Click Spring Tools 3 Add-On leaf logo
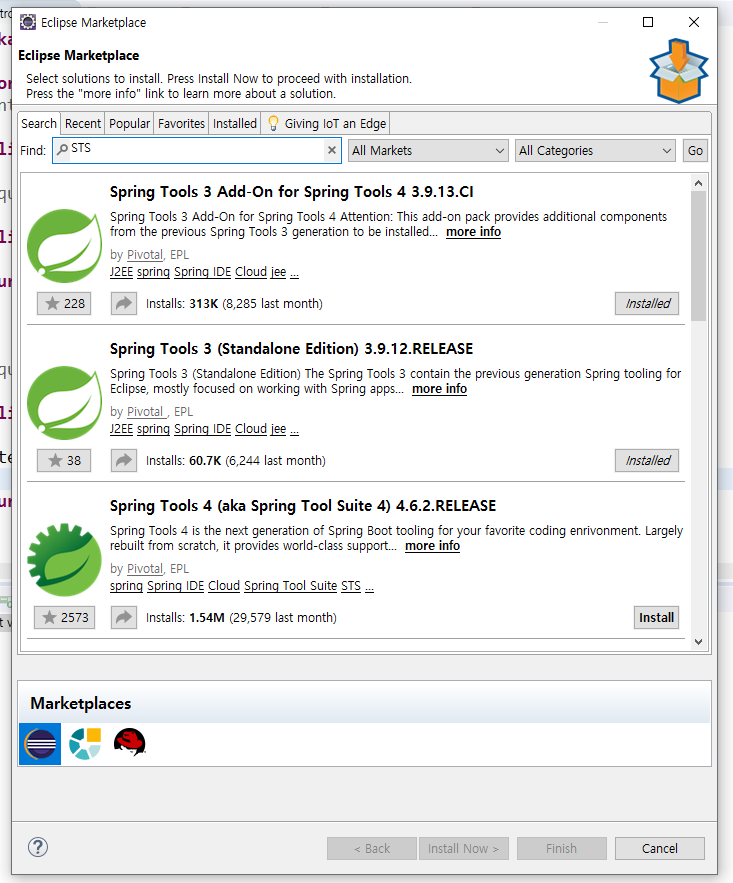Screen dimensions: 733x883 pos(64,246)
